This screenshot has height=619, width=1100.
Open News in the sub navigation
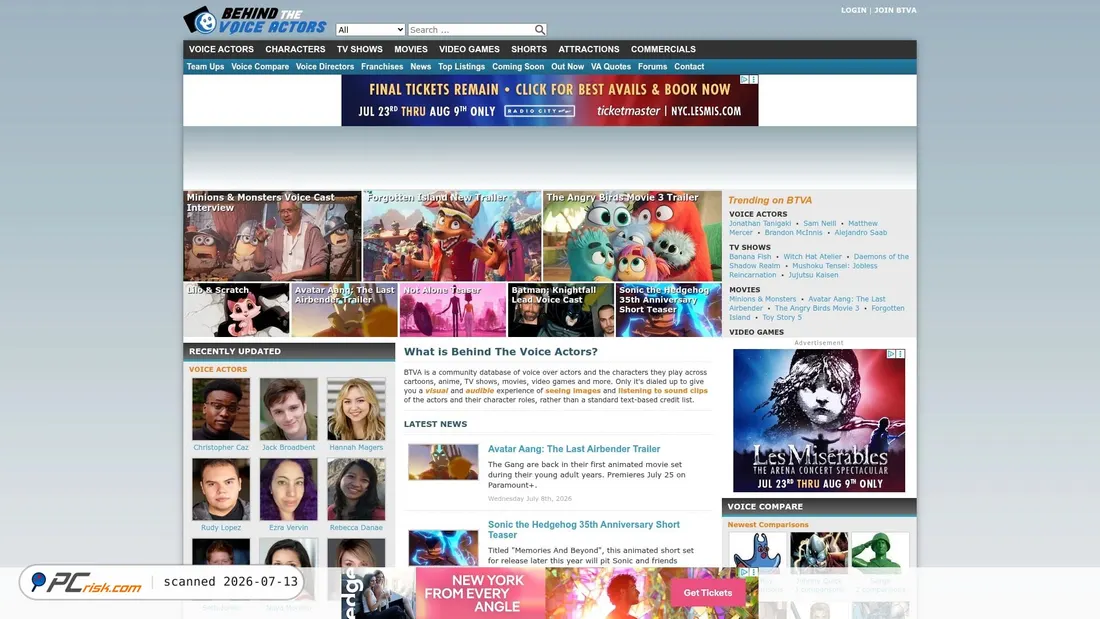pos(420,67)
